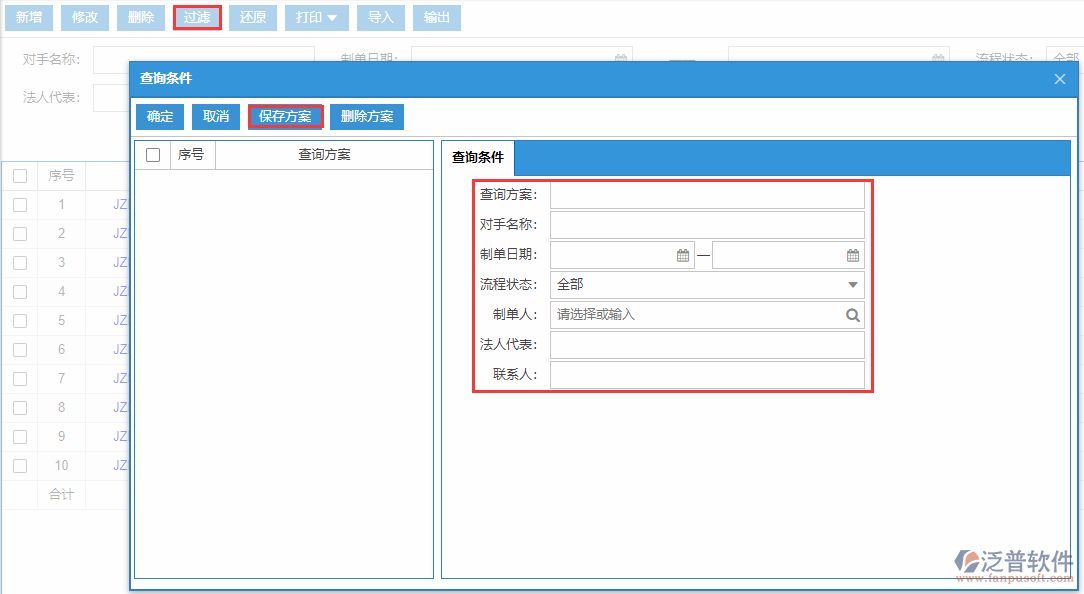Click the 确定 button to confirm
This screenshot has height=594, width=1084.
coord(159,116)
